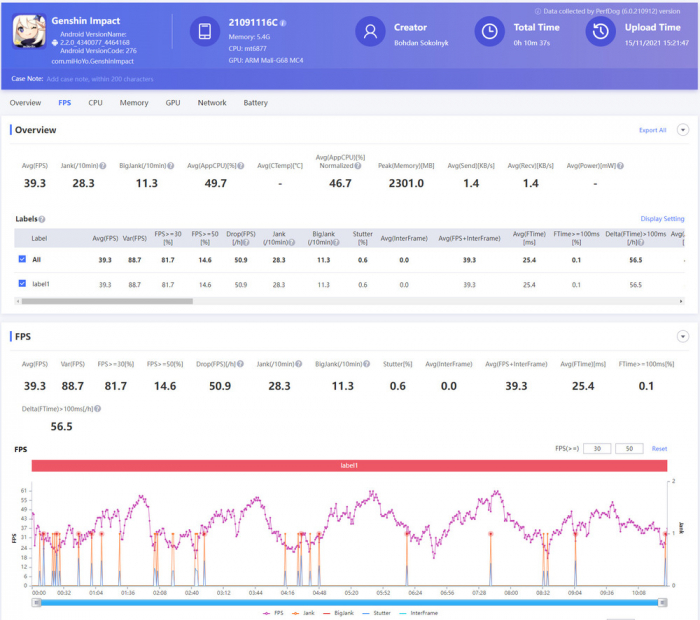Click the Export All link
The height and width of the screenshot is (620, 700).
pyautogui.click(x=652, y=130)
